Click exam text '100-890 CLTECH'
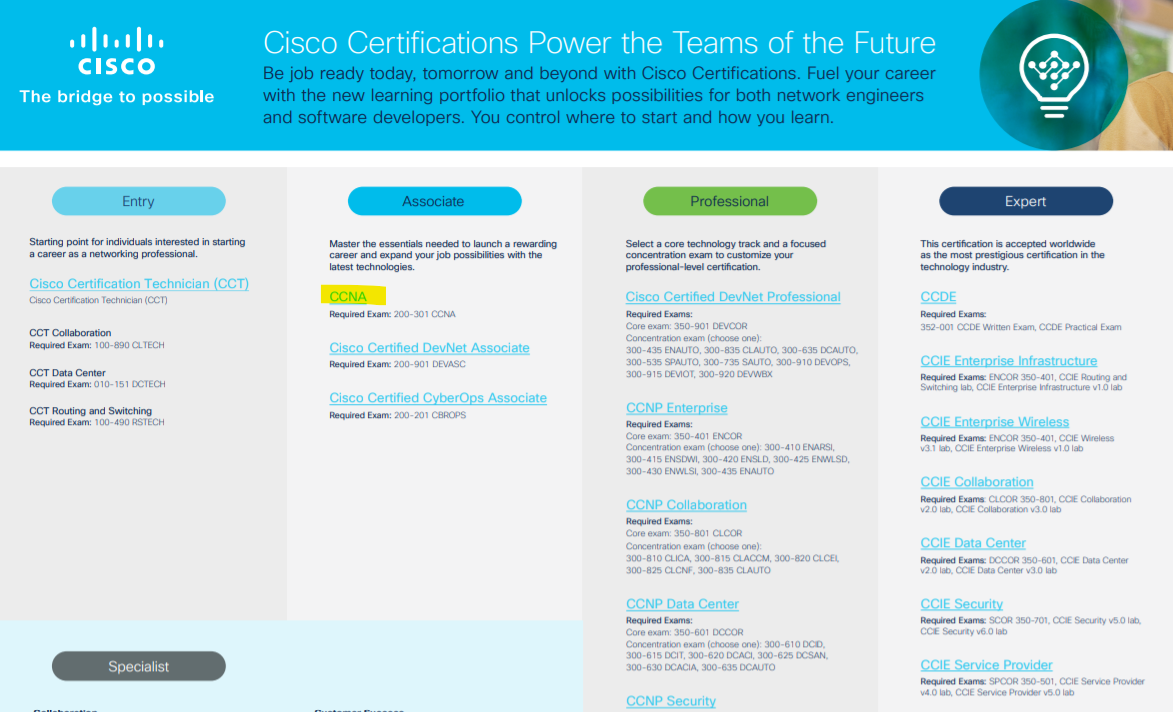The width and height of the screenshot is (1173, 712). pyautogui.click(x=129, y=346)
